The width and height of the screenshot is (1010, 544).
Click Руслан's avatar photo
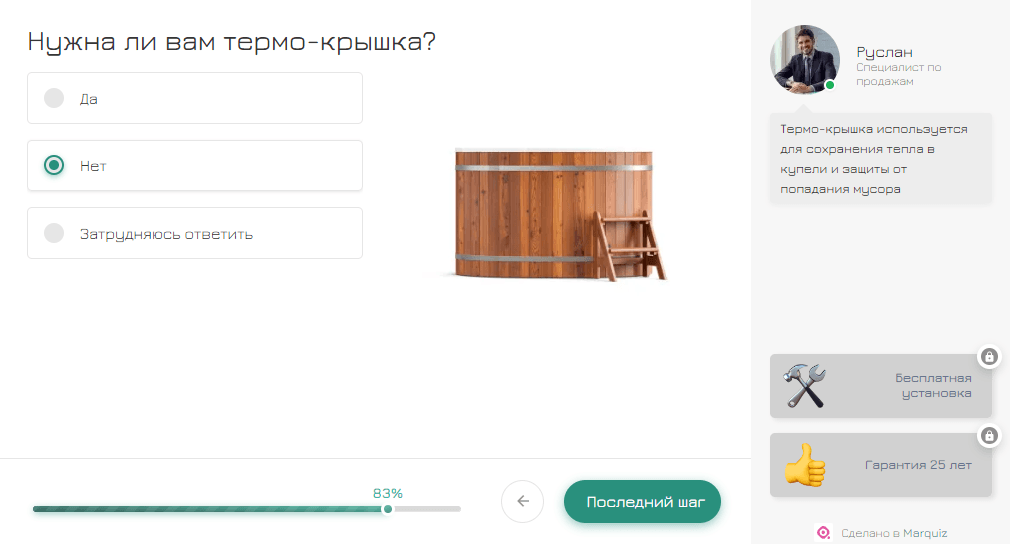pos(804,59)
